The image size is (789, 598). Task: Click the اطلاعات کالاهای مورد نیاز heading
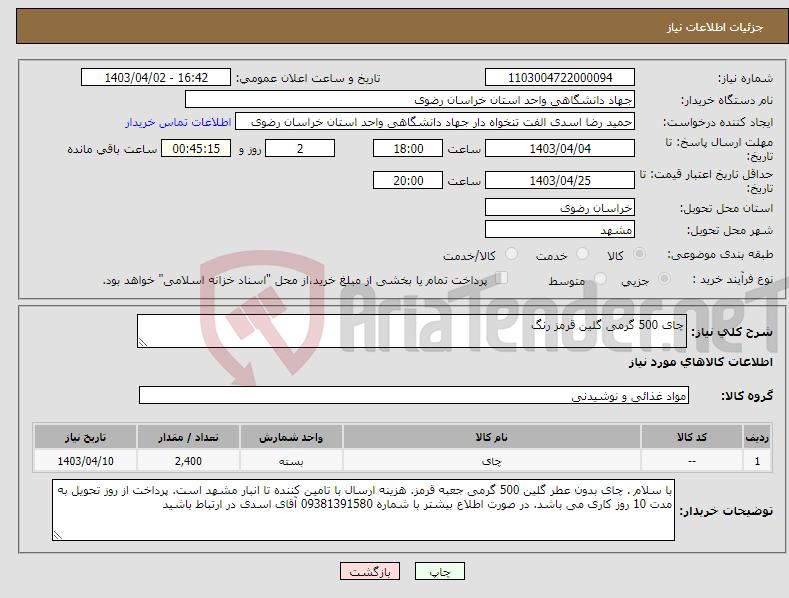point(700,362)
